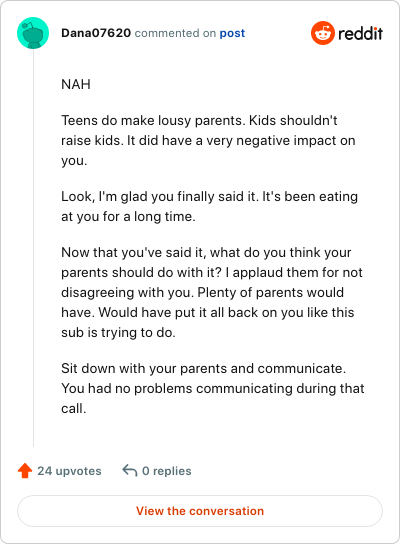The height and width of the screenshot is (544, 400).
Task: Click the "NAH" verdict line
Action: tap(76, 84)
